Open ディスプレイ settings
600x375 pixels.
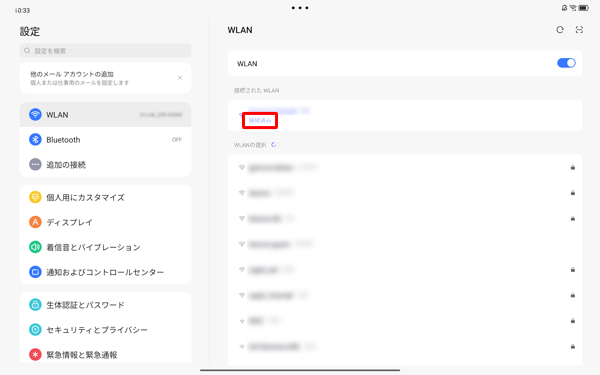click(x=105, y=222)
